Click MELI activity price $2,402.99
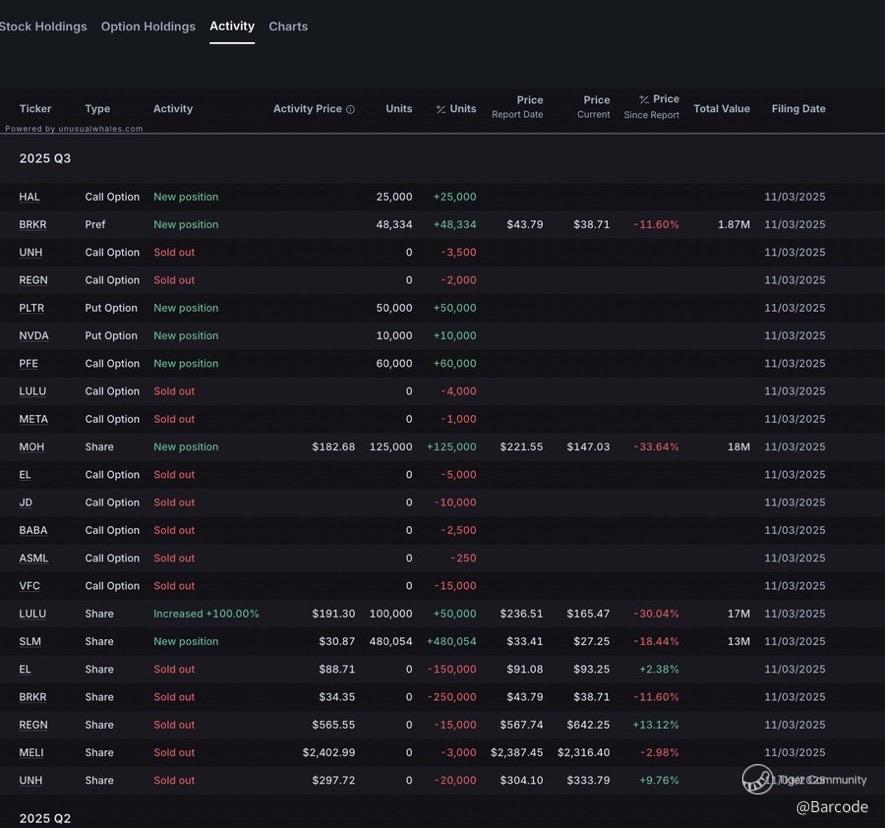 click(x=329, y=753)
